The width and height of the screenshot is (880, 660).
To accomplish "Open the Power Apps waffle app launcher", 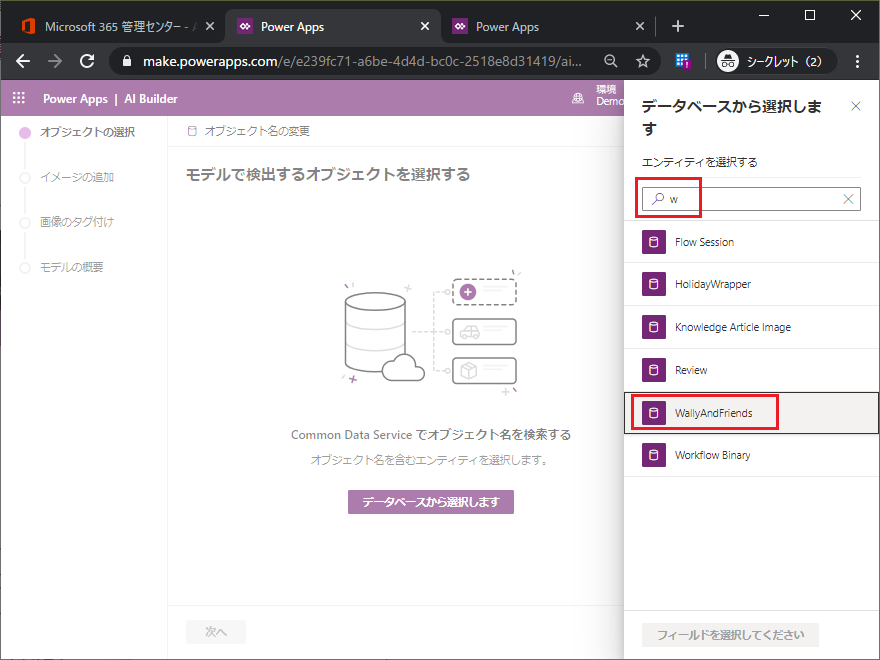I will (x=18, y=98).
